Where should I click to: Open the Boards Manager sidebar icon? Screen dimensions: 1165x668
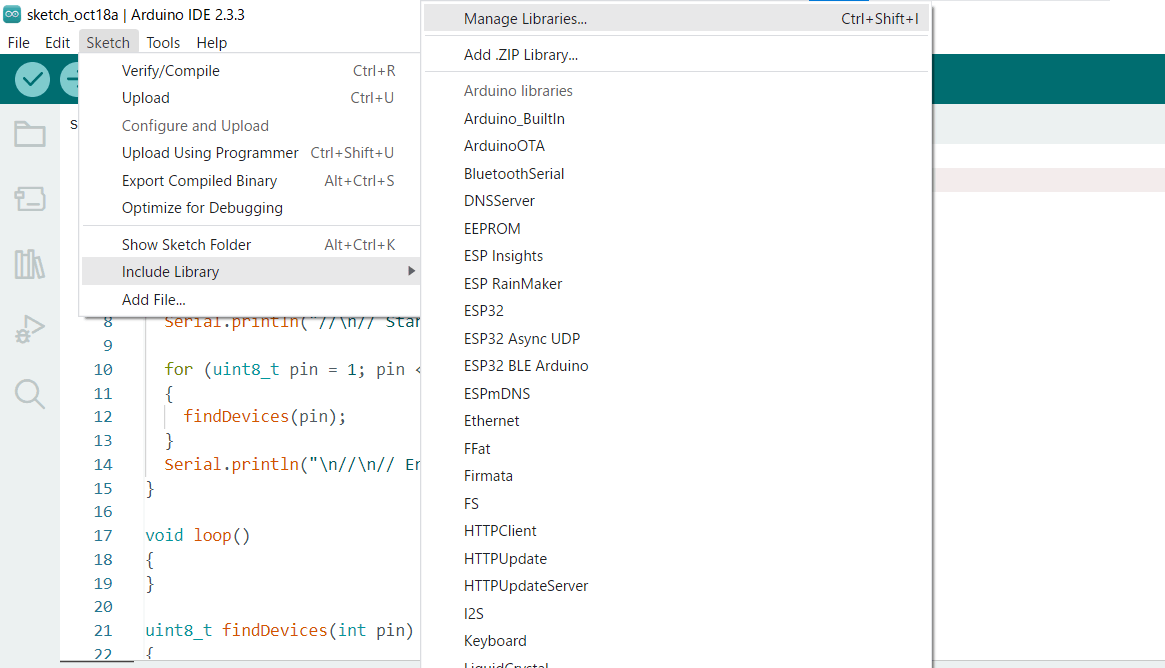(30, 198)
